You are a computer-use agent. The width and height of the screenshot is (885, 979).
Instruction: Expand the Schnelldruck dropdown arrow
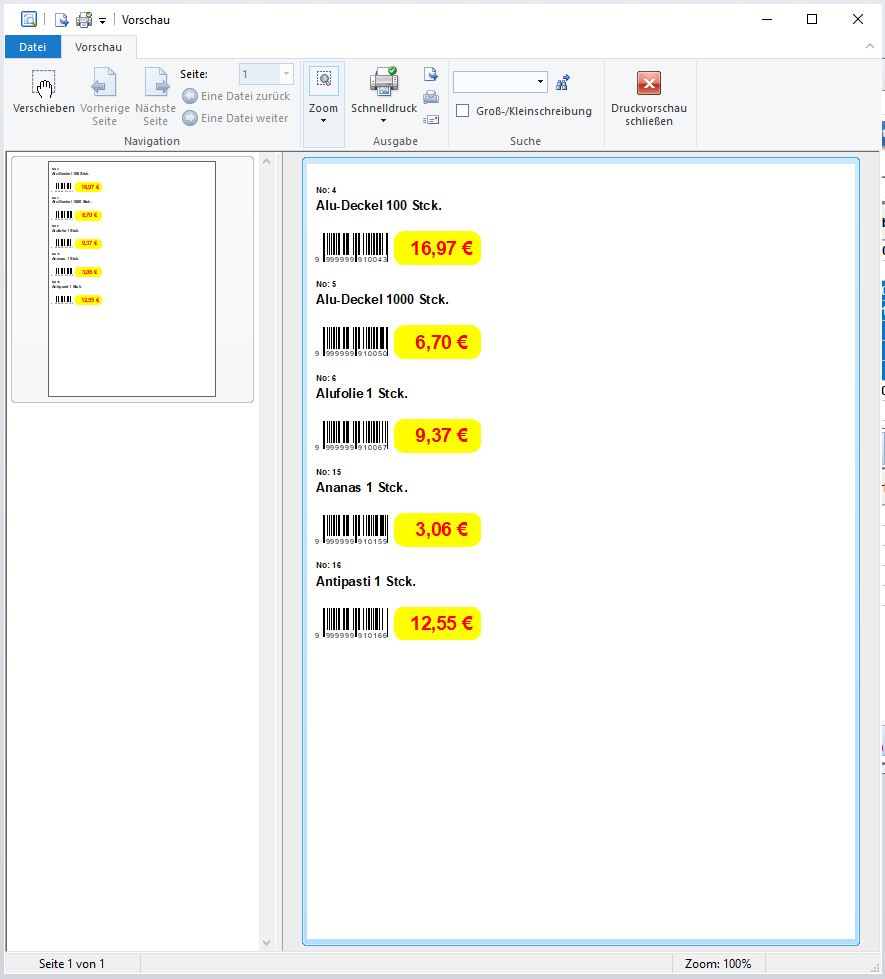(383, 121)
